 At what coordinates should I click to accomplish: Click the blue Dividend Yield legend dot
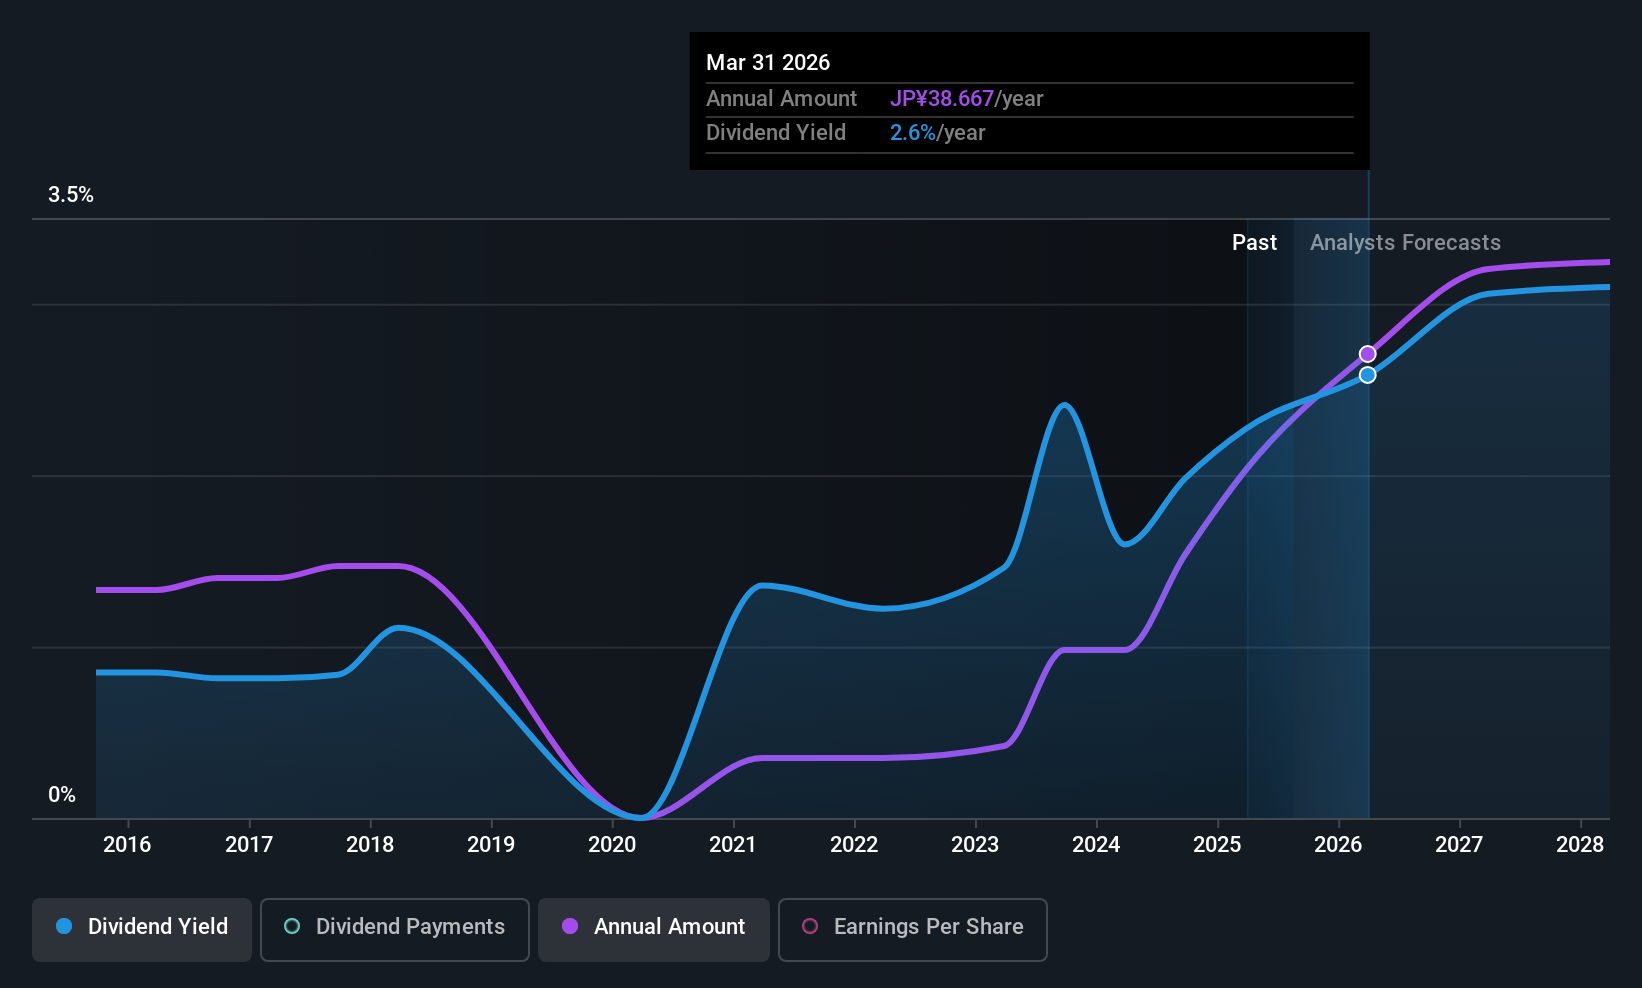point(64,926)
